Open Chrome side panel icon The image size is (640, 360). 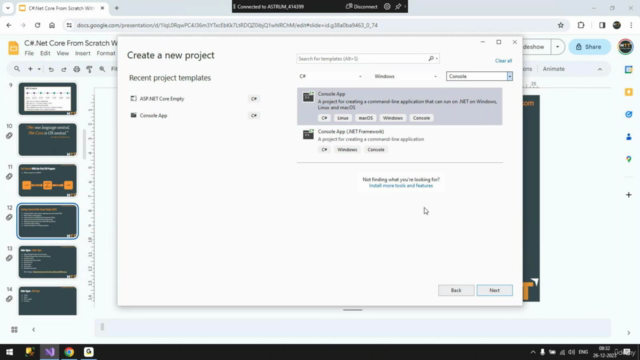coord(602,25)
